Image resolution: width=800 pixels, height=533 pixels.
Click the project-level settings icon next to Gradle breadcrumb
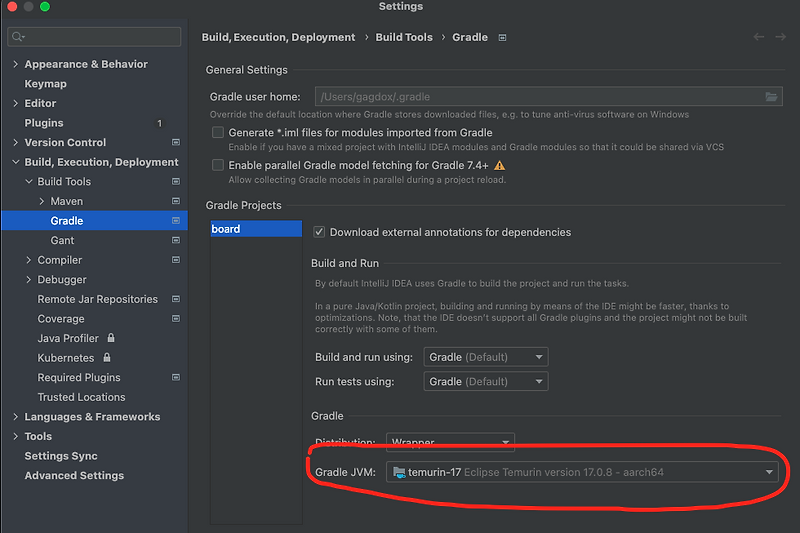pos(503,38)
